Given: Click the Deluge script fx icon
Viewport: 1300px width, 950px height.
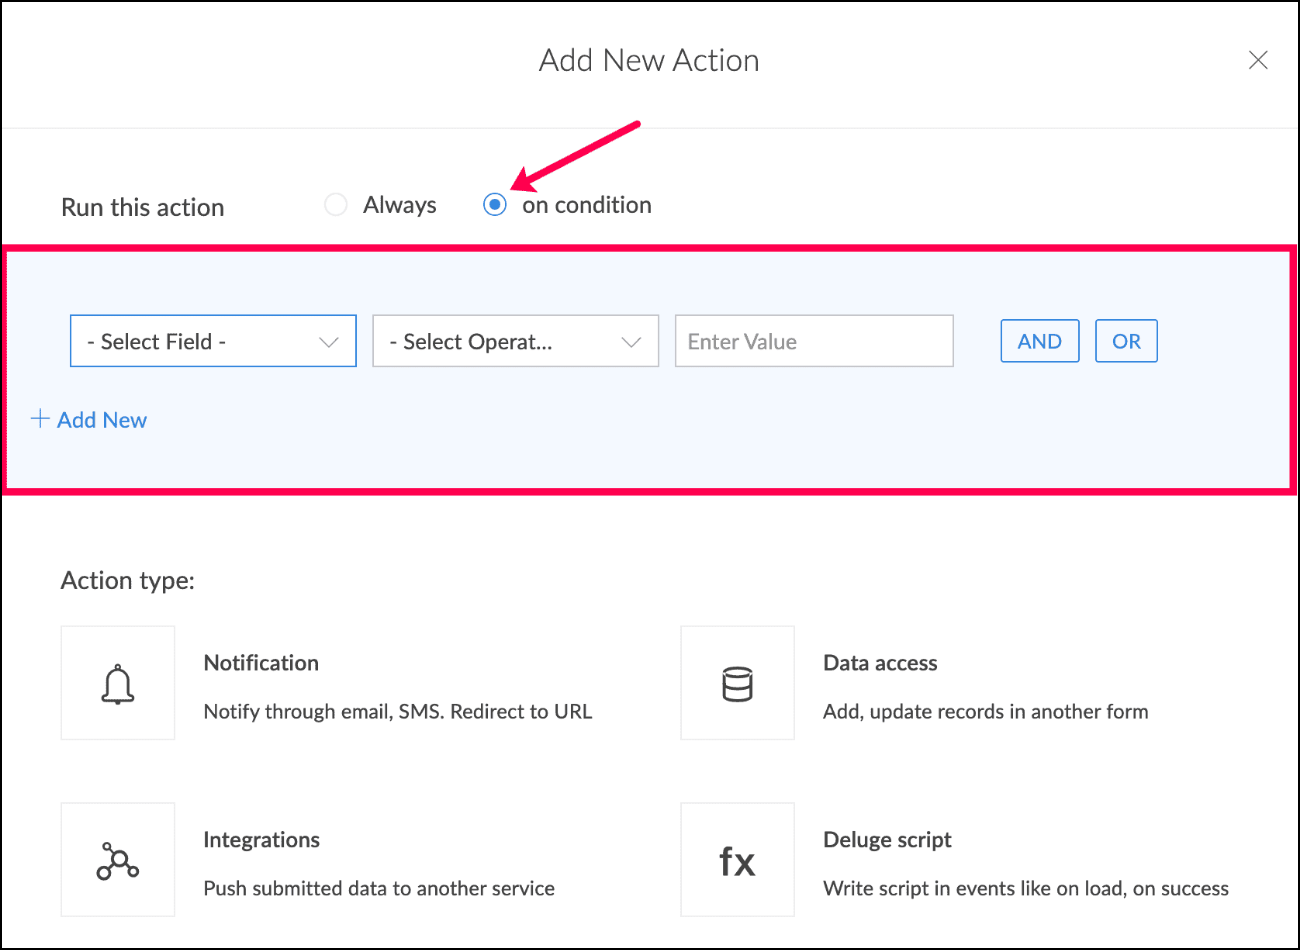Looking at the screenshot, I should 737,861.
